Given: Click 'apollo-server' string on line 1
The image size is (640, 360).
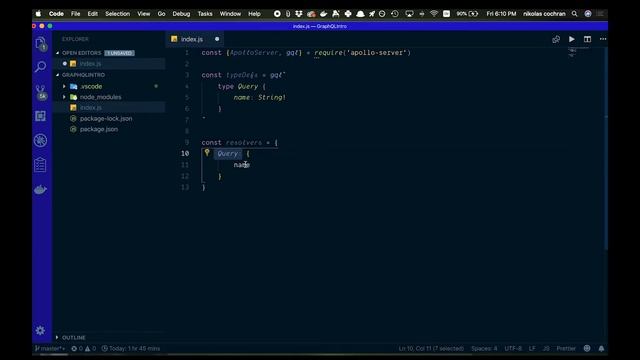Looking at the screenshot, I should coord(377,53).
